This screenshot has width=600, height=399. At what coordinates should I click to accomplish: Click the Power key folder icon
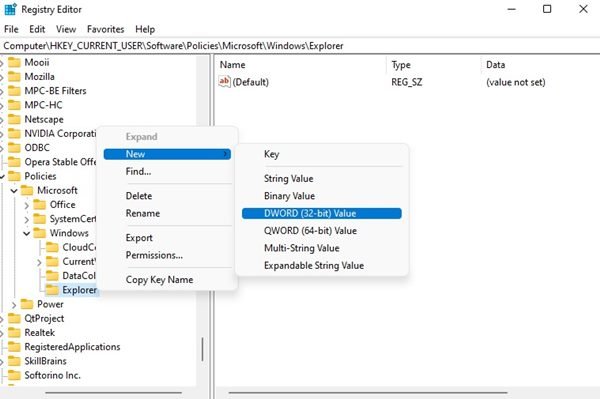[27, 304]
